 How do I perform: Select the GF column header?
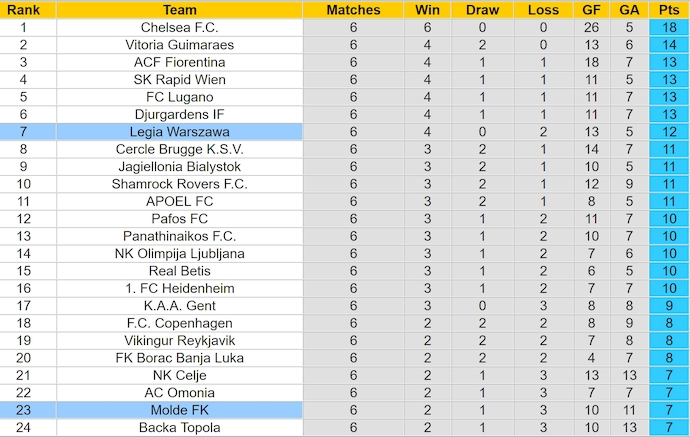click(x=590, y=10)
